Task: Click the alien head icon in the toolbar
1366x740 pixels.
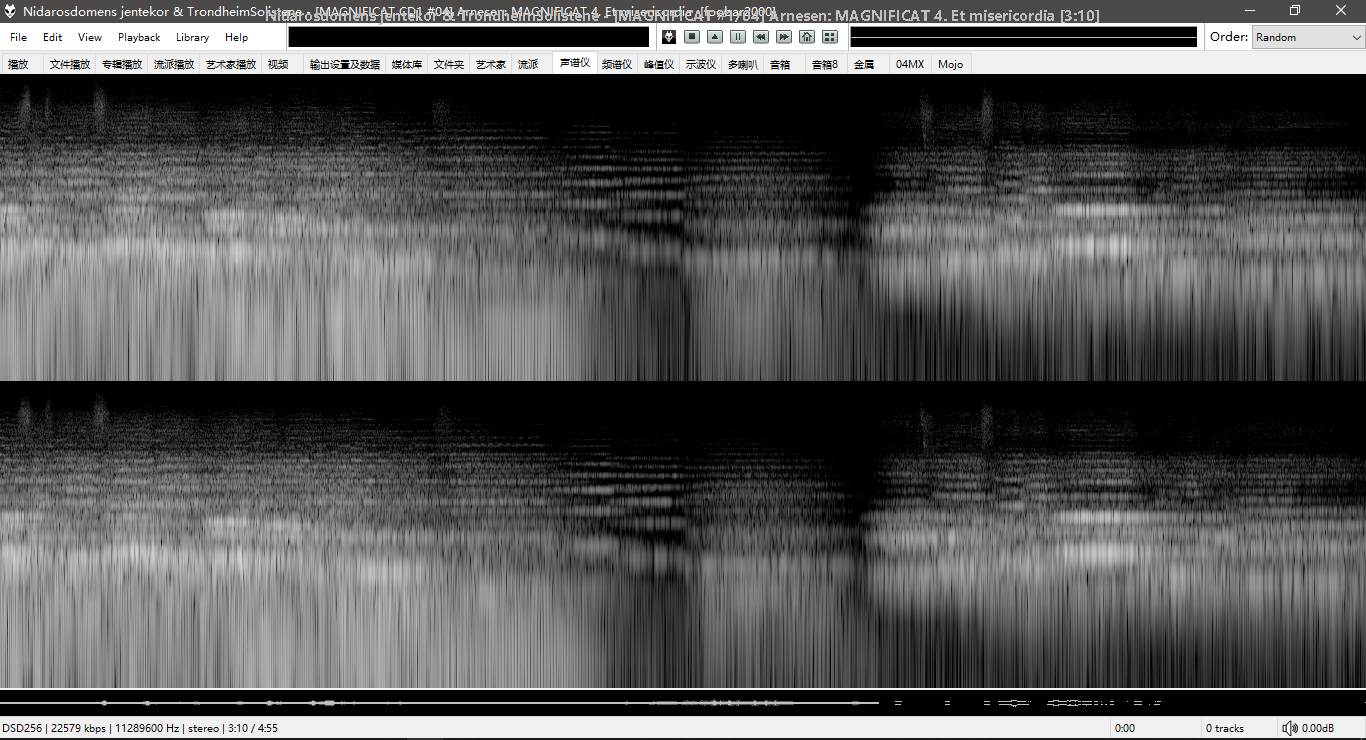Action: click(669, 37)
